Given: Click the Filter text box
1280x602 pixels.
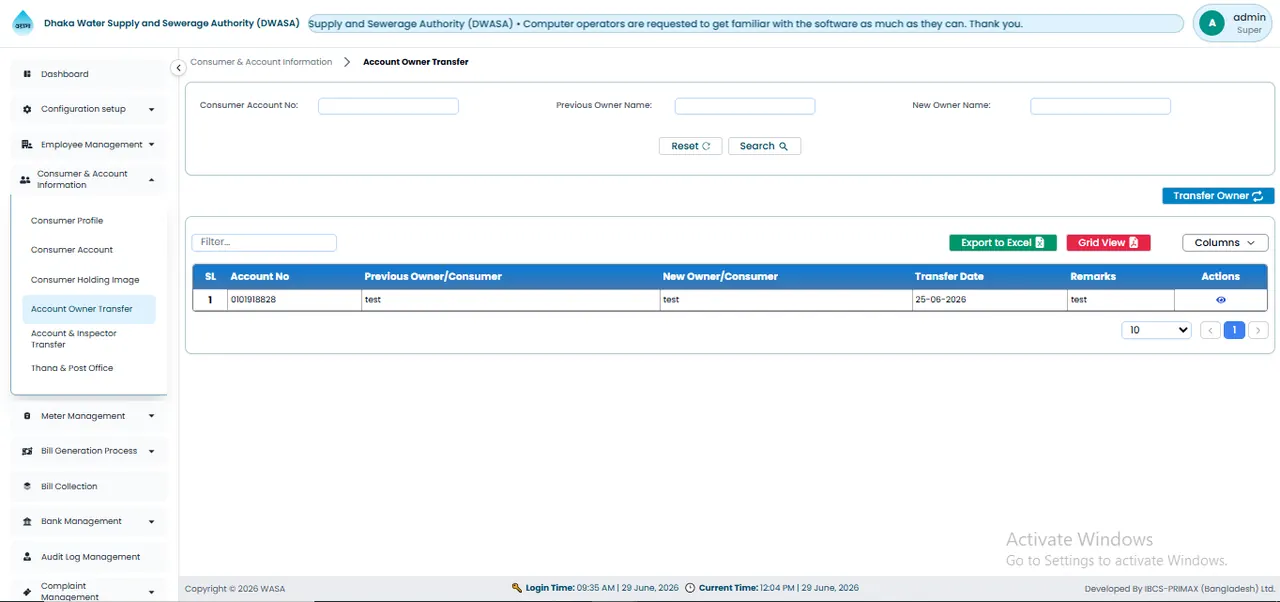Looking at the screenshot, I should (x=264, y=242).
